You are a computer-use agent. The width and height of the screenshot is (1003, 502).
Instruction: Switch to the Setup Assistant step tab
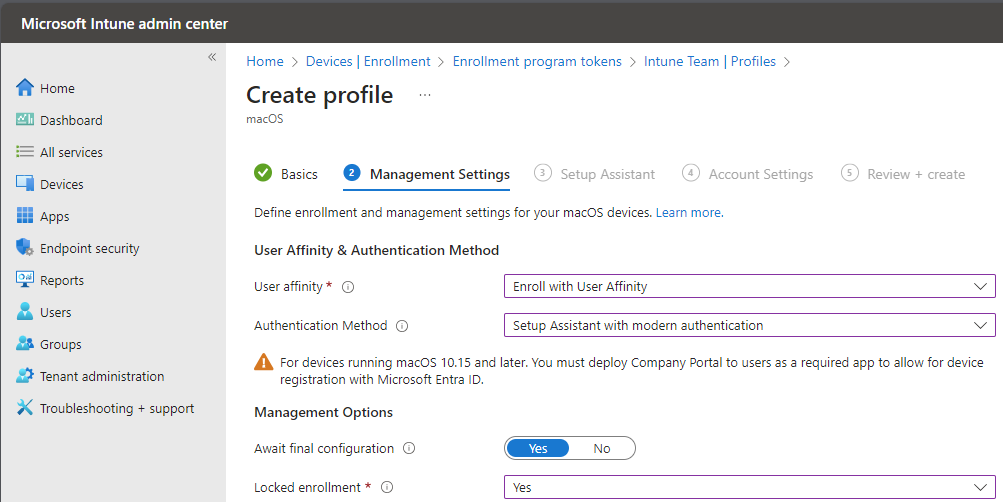tap(595, 174)
